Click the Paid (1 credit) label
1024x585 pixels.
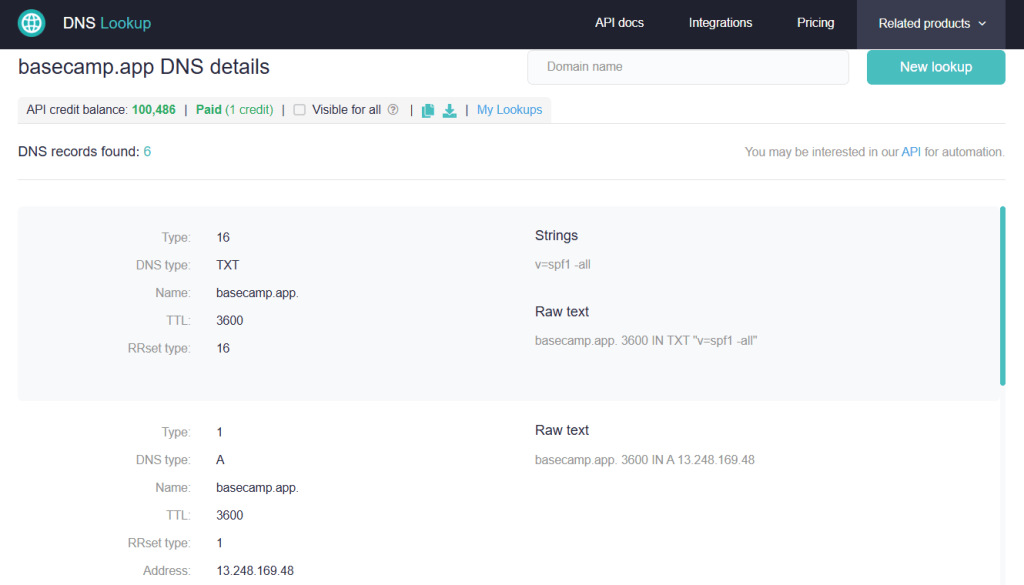pos(234,110)
